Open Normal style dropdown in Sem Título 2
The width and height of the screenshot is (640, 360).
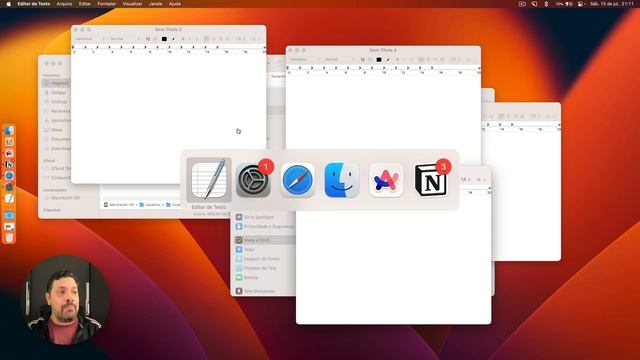[124, 39]
